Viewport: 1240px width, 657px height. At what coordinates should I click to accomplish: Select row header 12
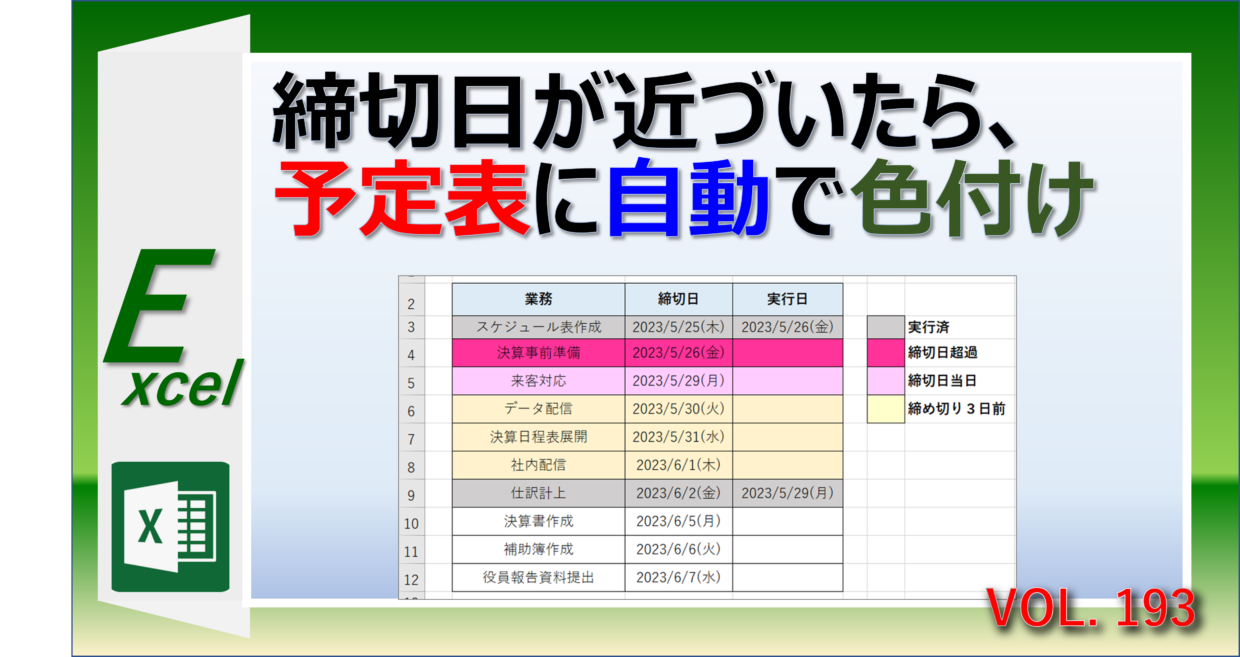click(x=411, y=578)
